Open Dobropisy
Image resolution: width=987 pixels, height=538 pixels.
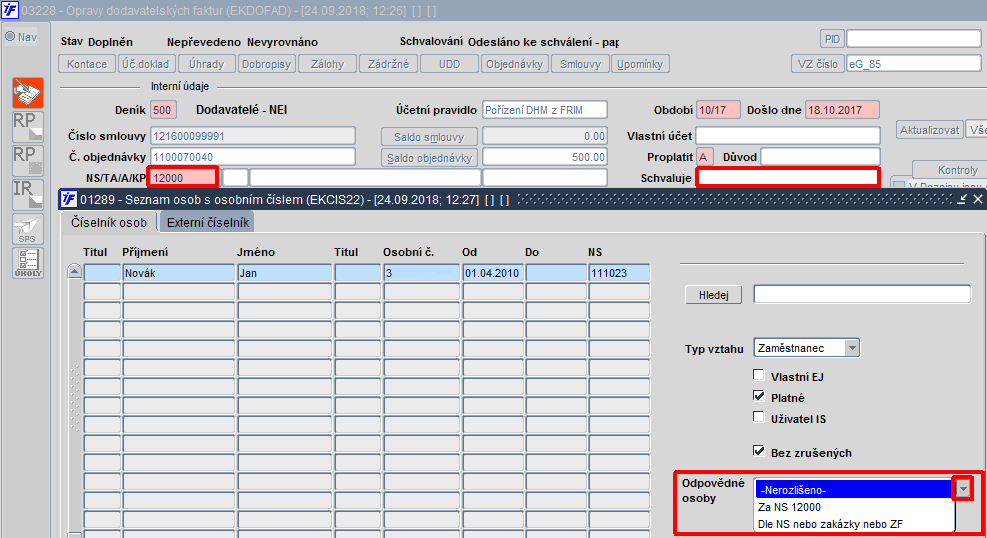click(266, 64)
